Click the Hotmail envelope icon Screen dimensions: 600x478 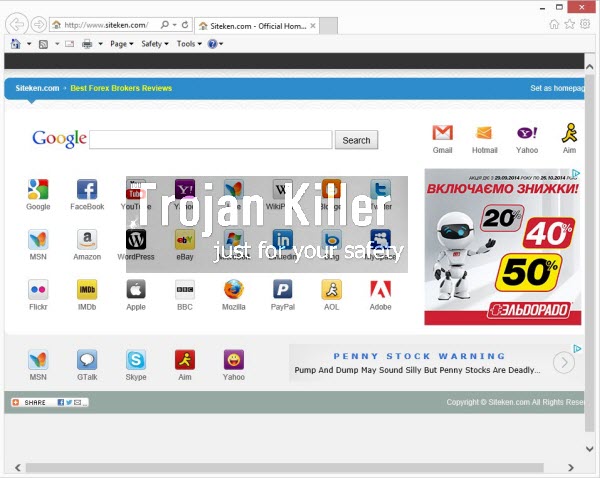pyautogui.click(x=484, y=133)
